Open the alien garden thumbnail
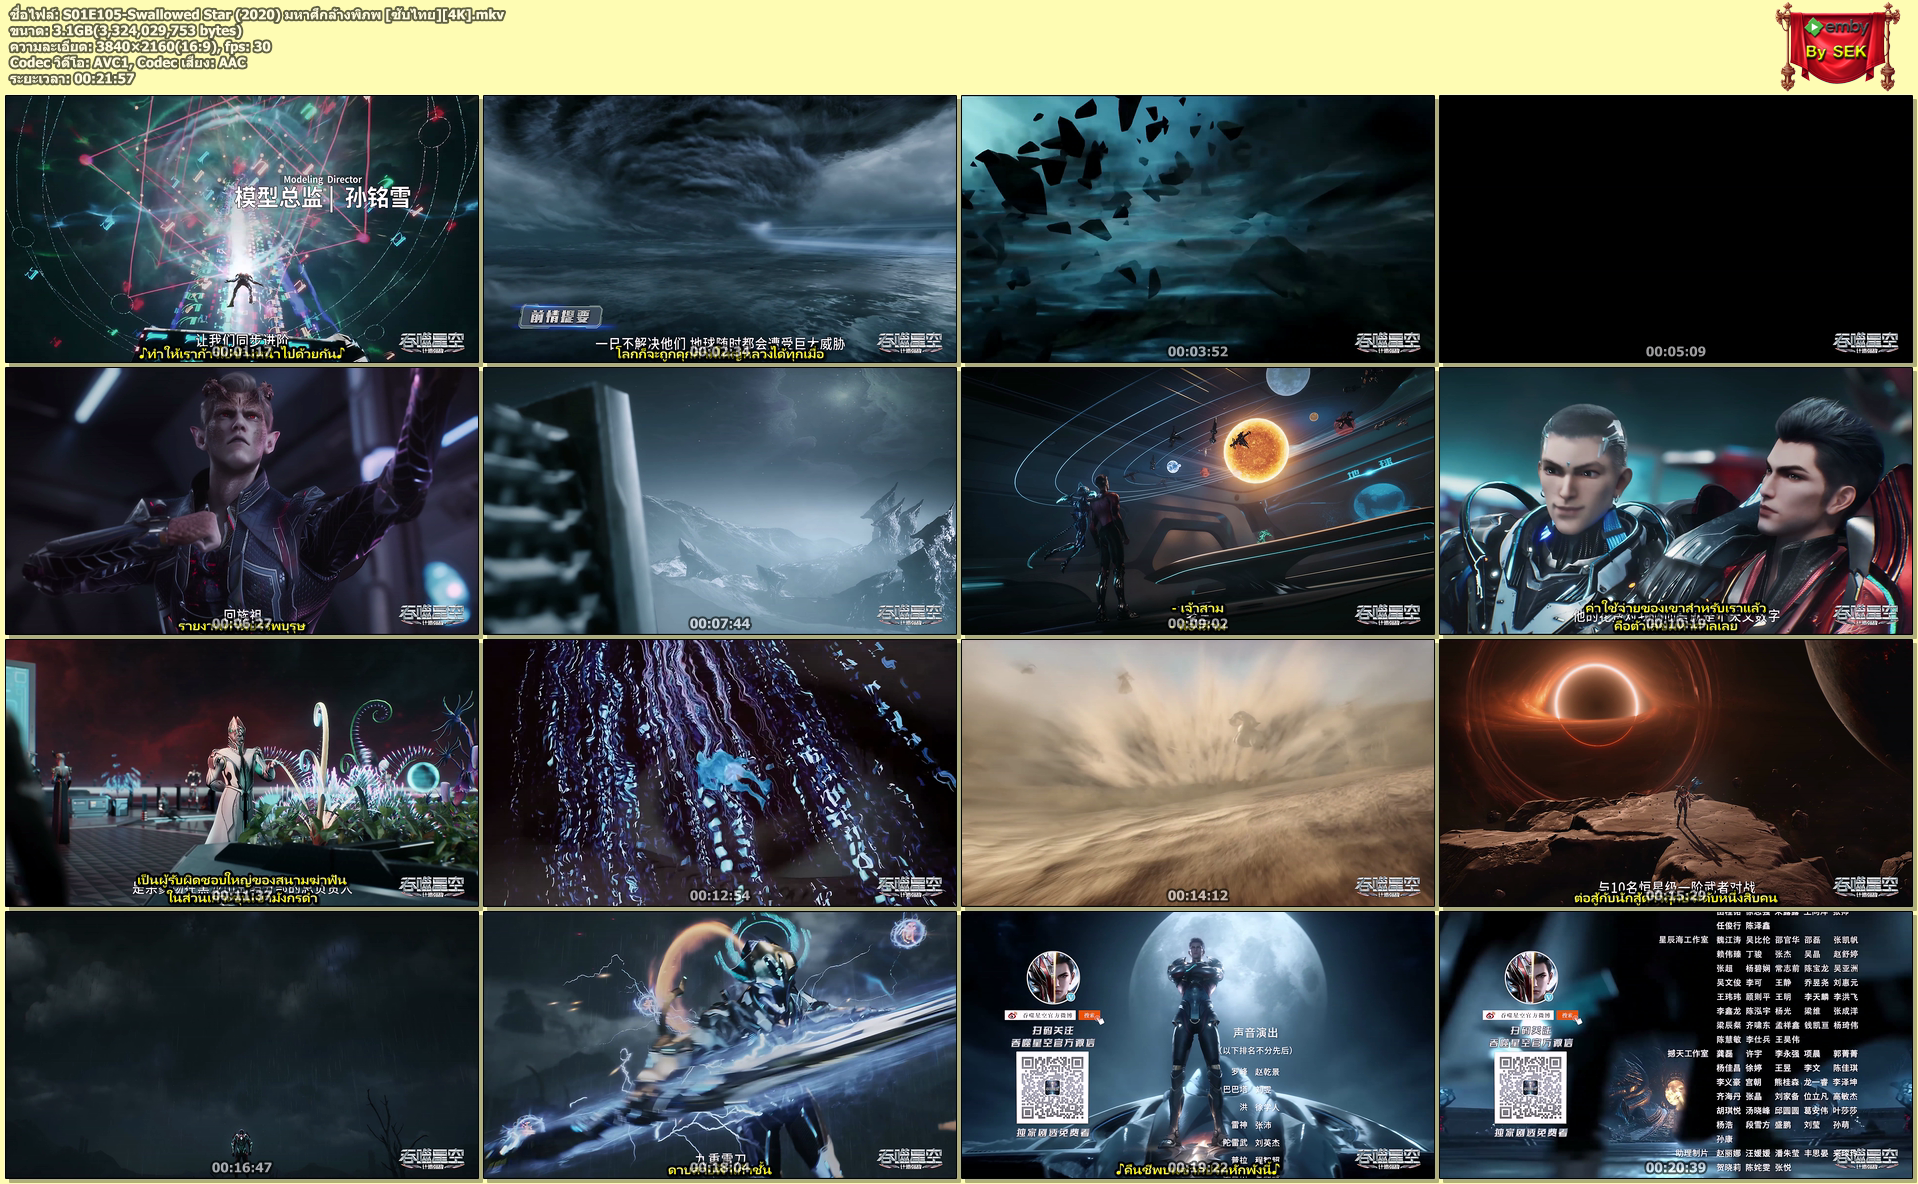The width and height of the screenshot is (1918, 1184). 242,773
